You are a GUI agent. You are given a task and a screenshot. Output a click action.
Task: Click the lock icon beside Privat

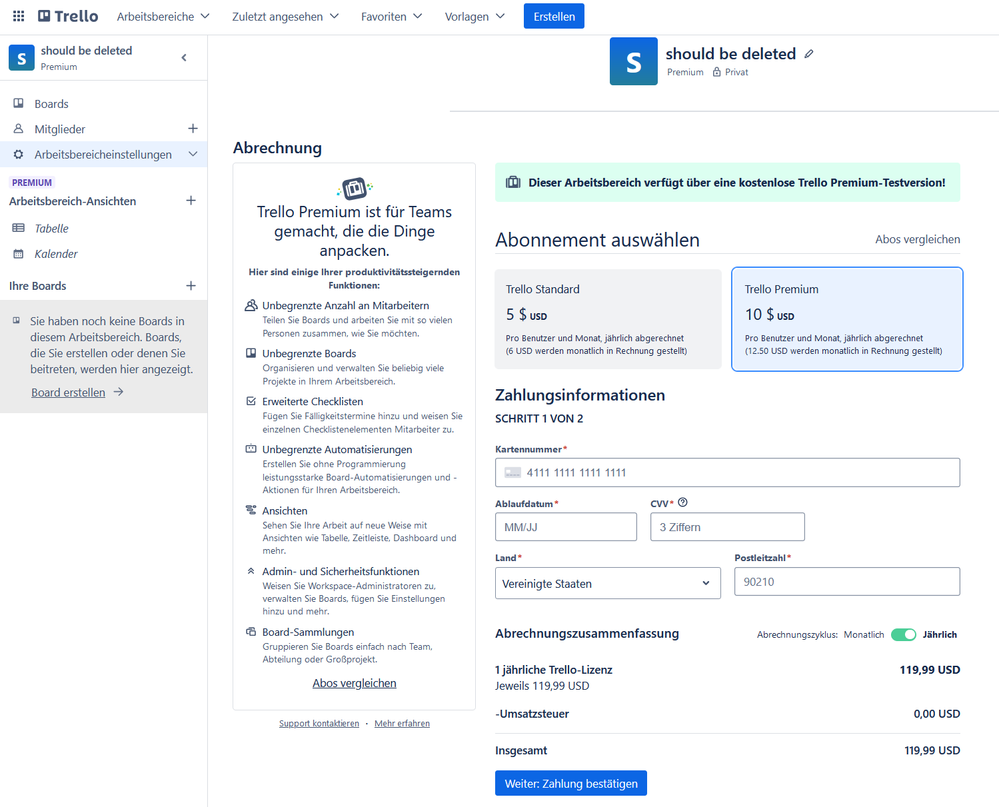[717, 72]
